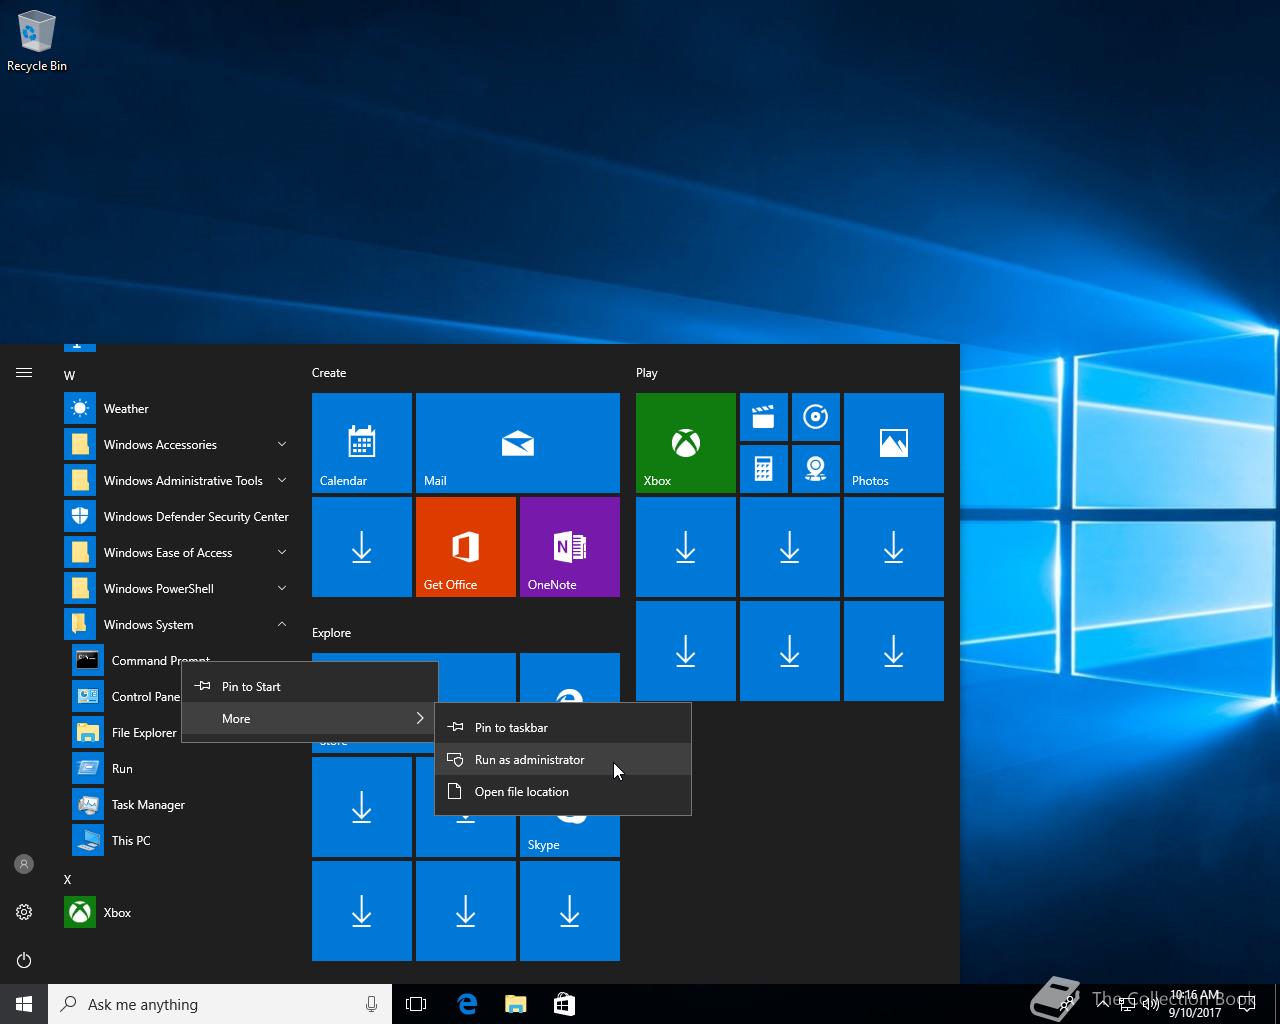Select Pin to taskbar

click(x=563, y=727)
